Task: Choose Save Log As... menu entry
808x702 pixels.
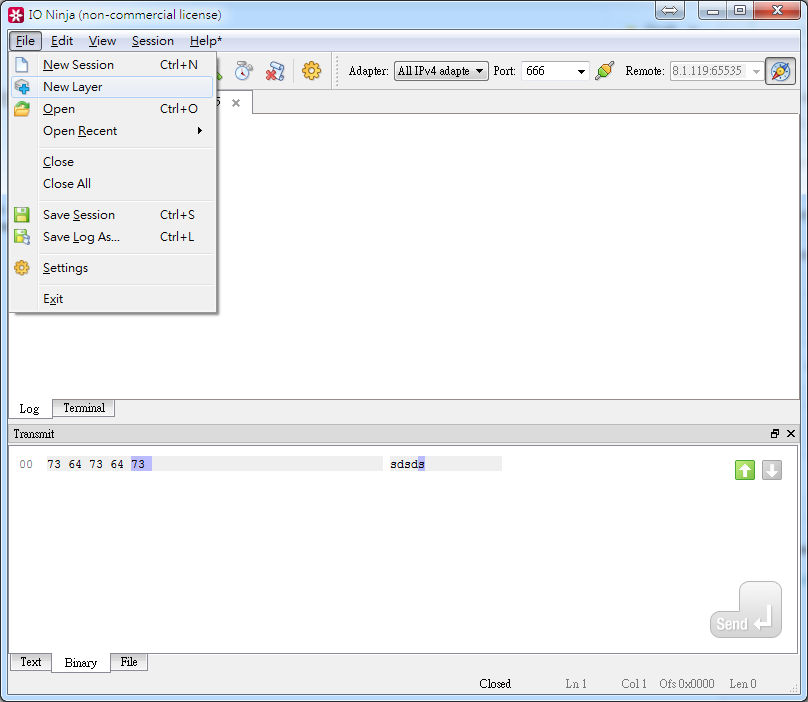Action: 112,237
